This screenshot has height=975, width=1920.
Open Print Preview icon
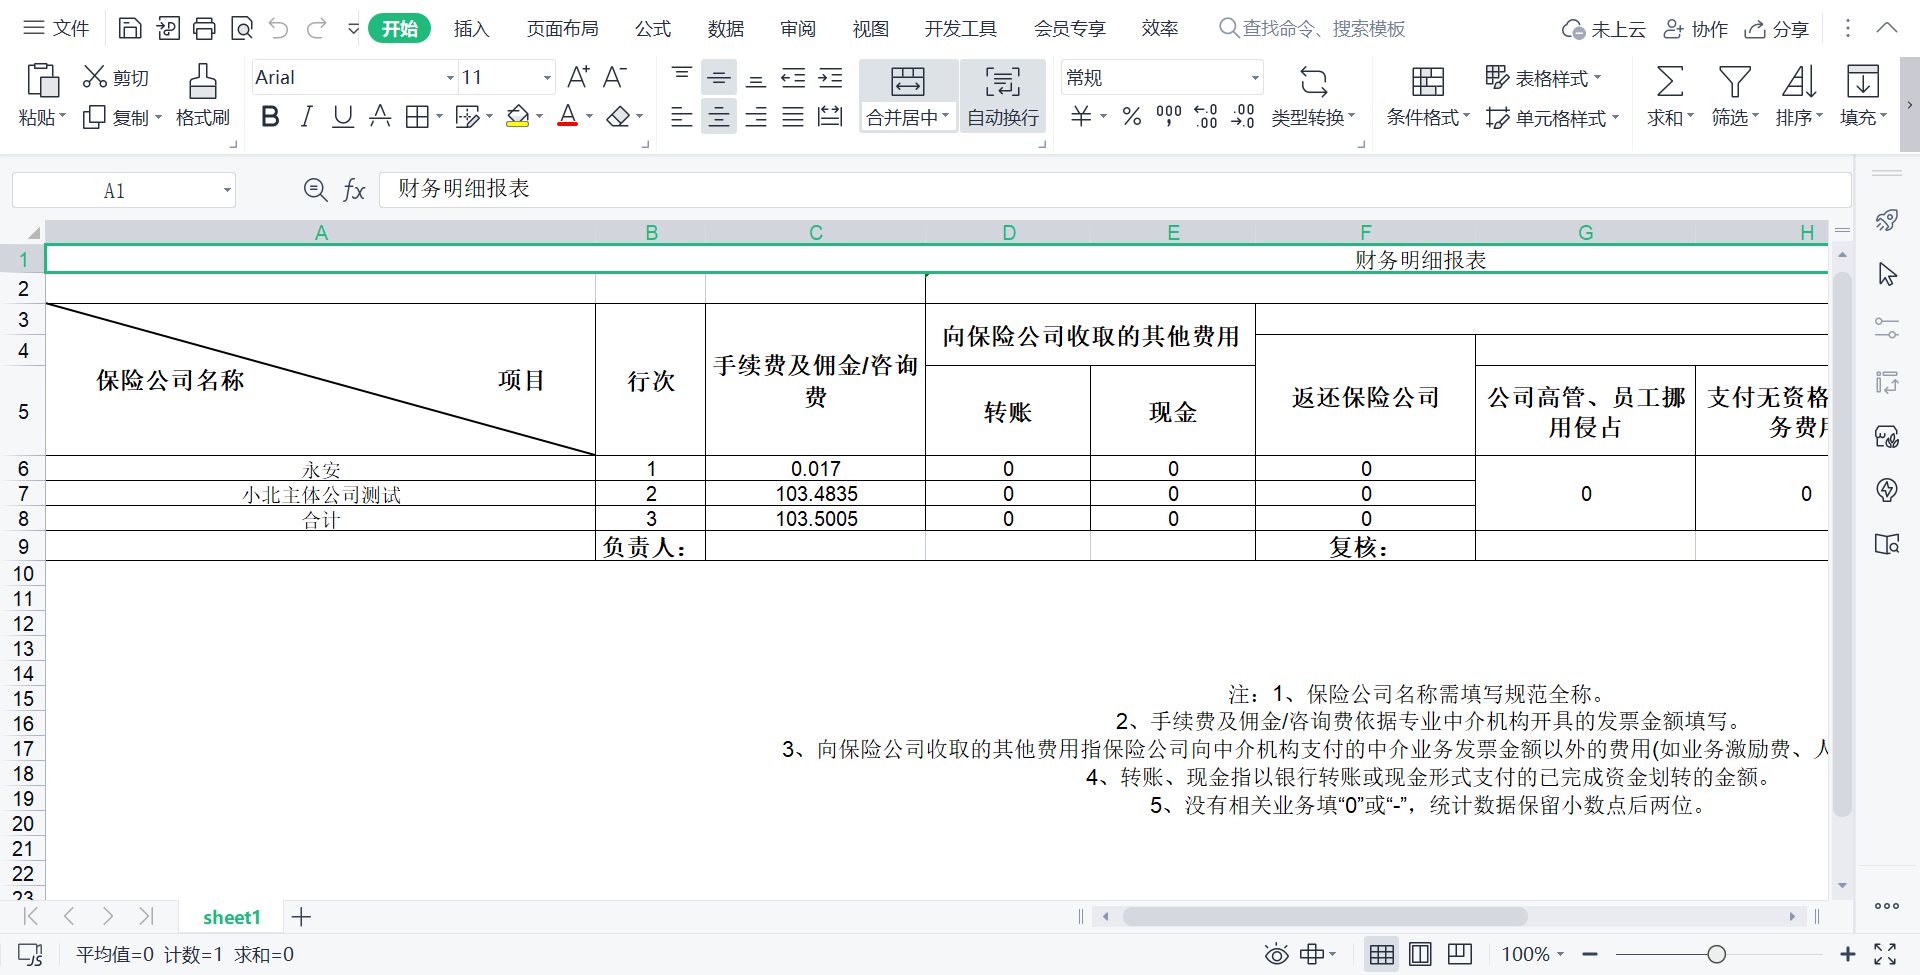coord(241,28)
